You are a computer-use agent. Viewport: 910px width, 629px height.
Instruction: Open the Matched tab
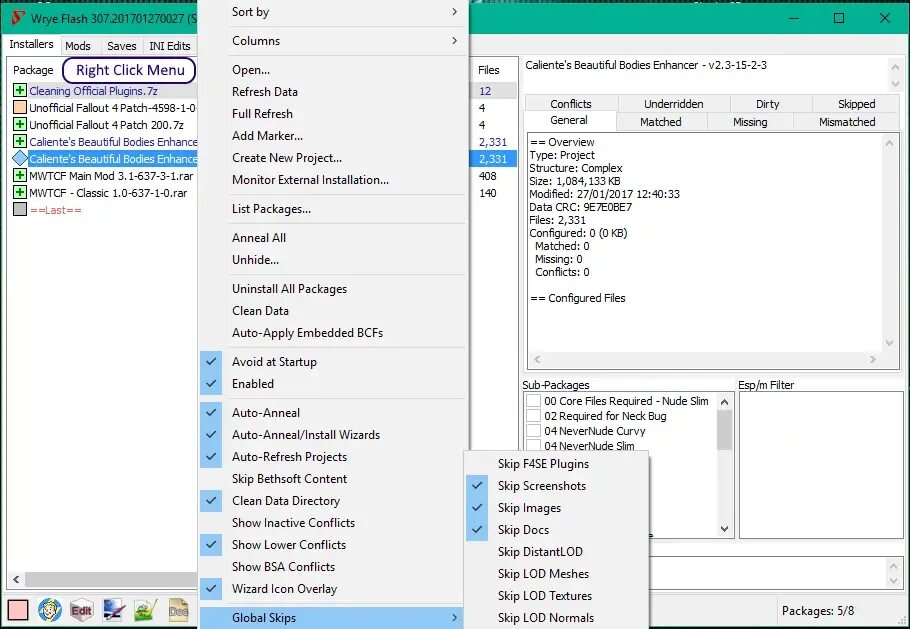tap(660, 122)
